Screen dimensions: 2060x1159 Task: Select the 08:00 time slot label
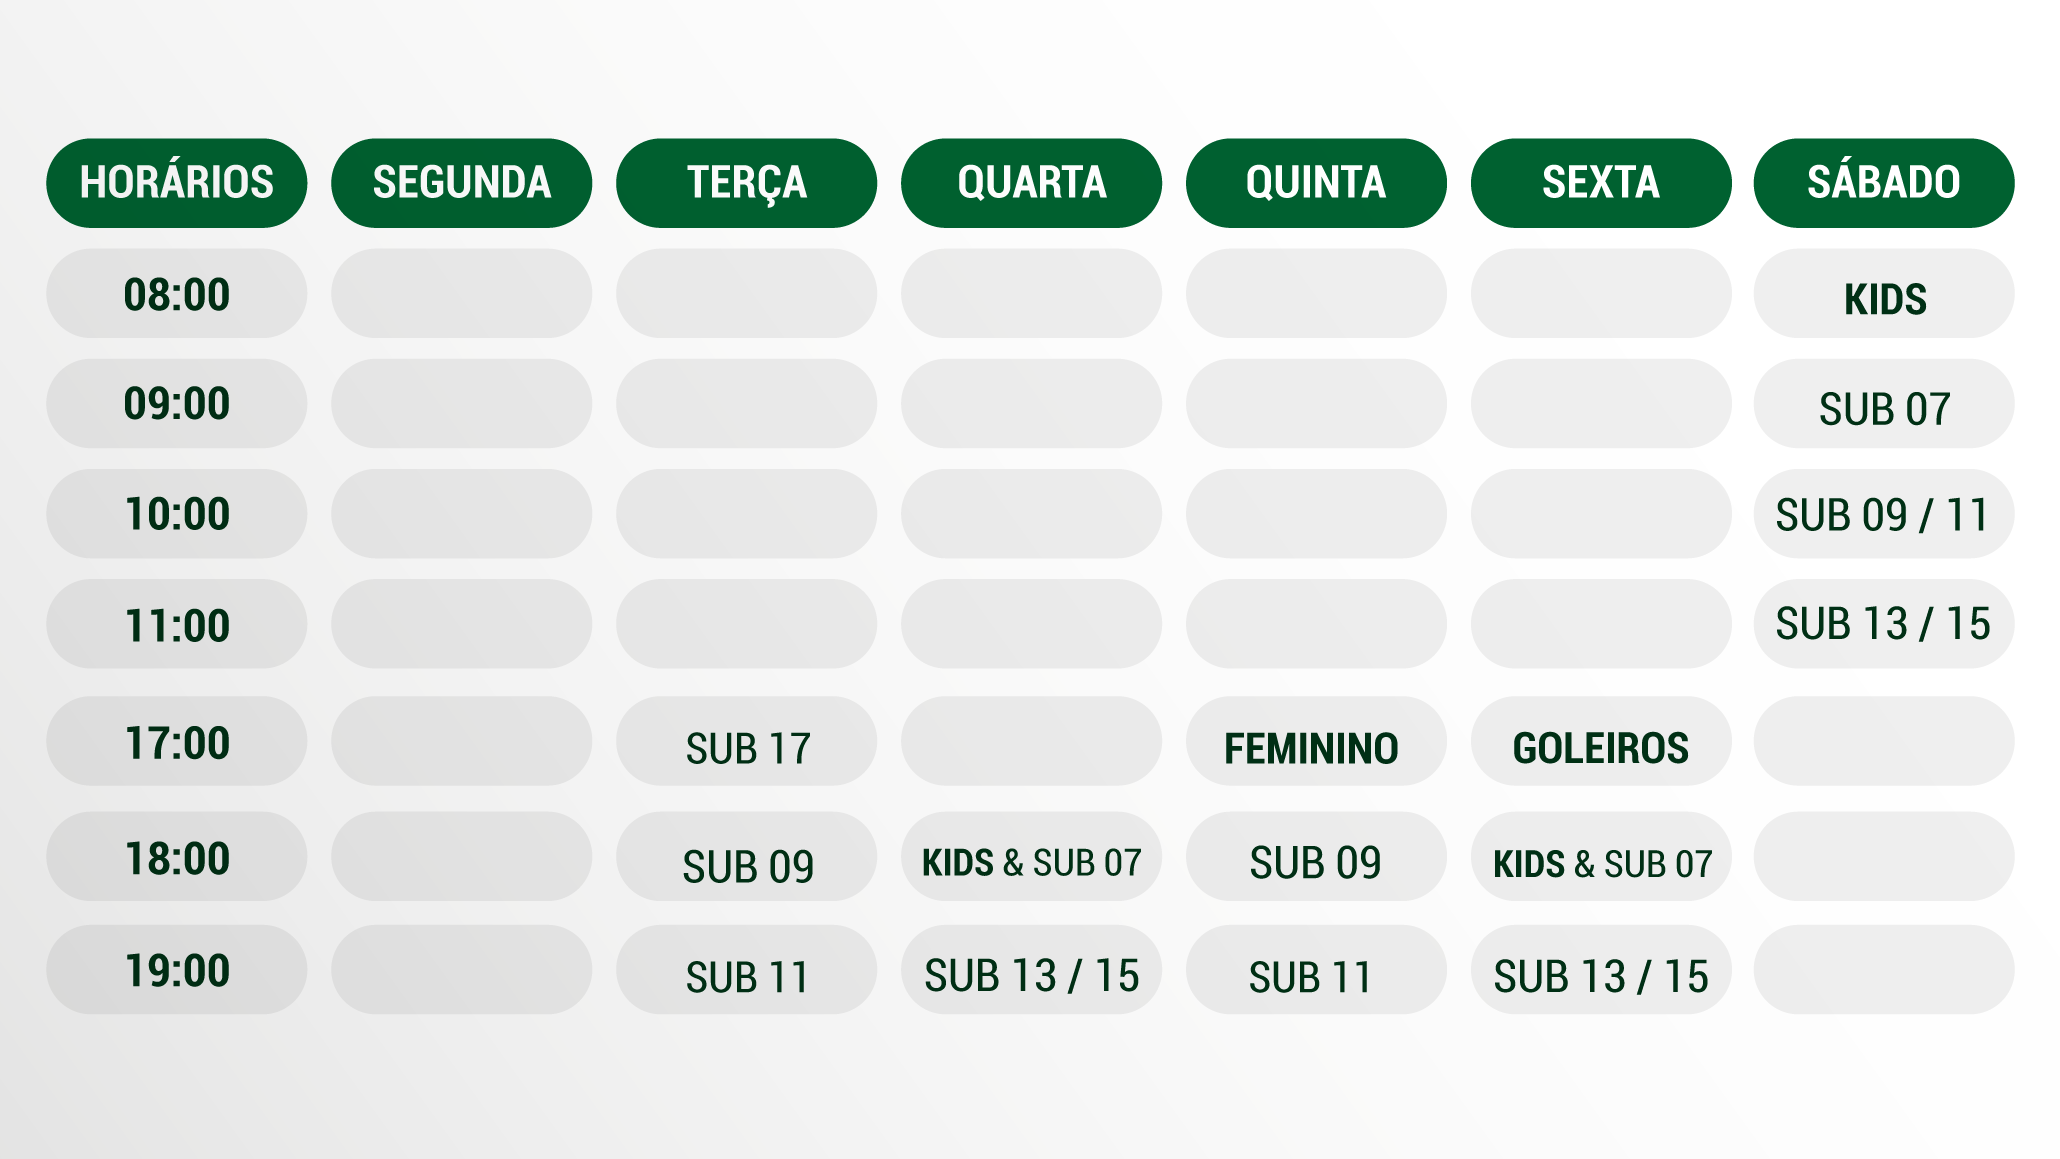(x=176, y=294)
